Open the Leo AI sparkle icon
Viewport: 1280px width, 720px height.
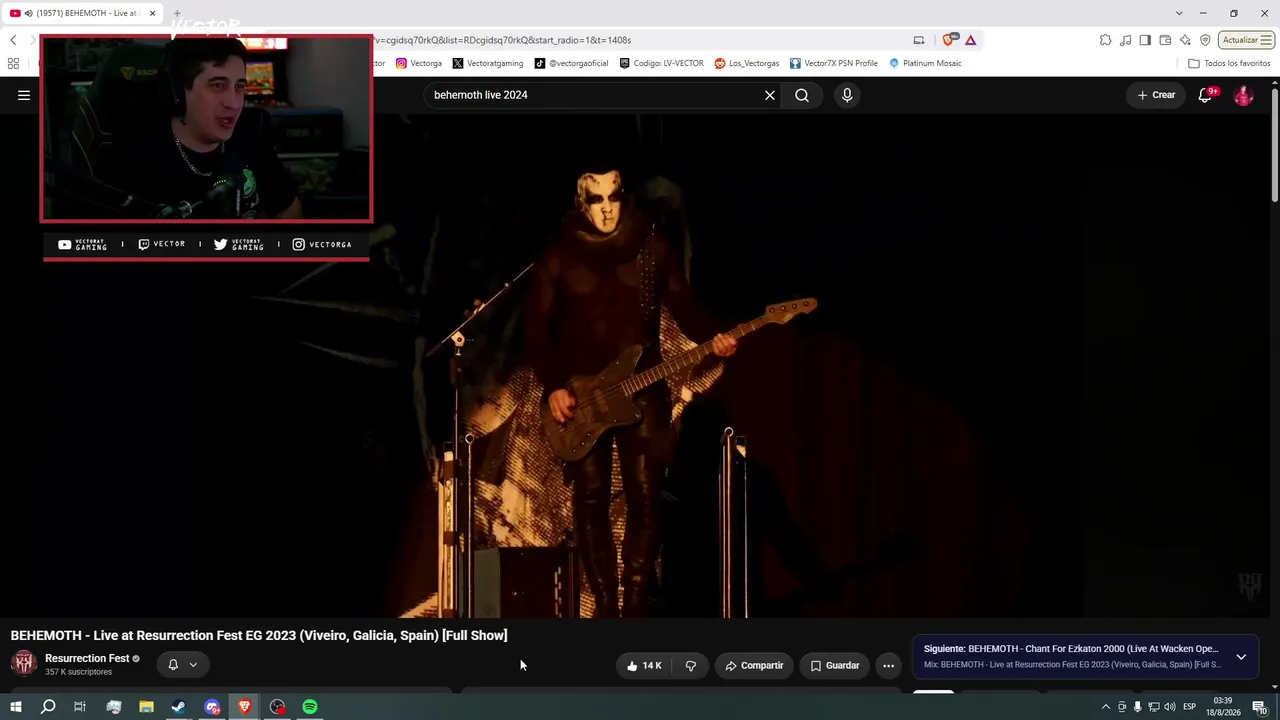click(x=1185, y=40)
